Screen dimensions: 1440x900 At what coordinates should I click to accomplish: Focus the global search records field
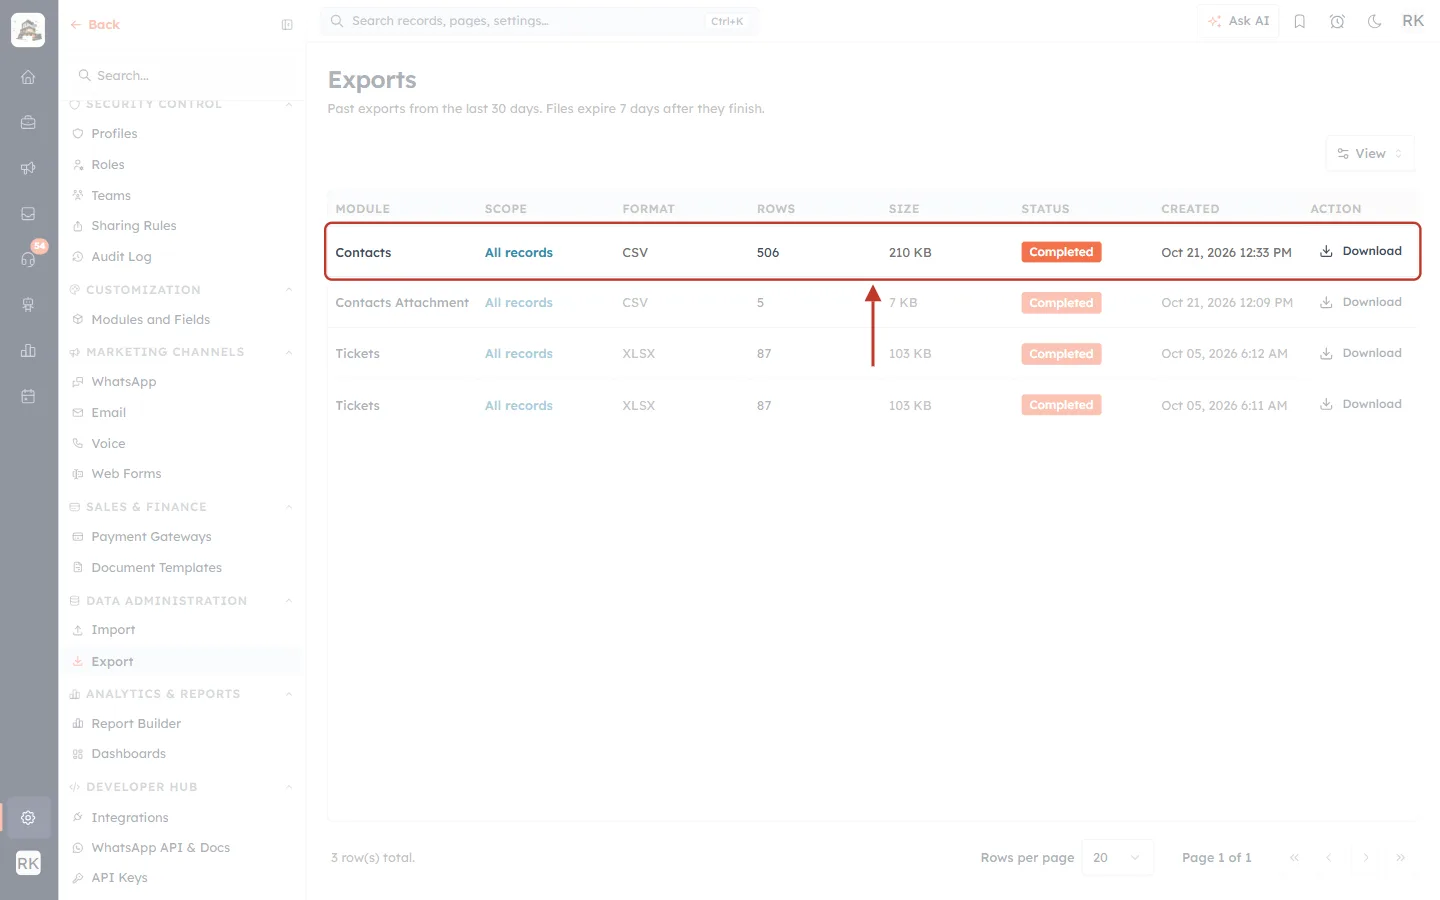(539, 21)
